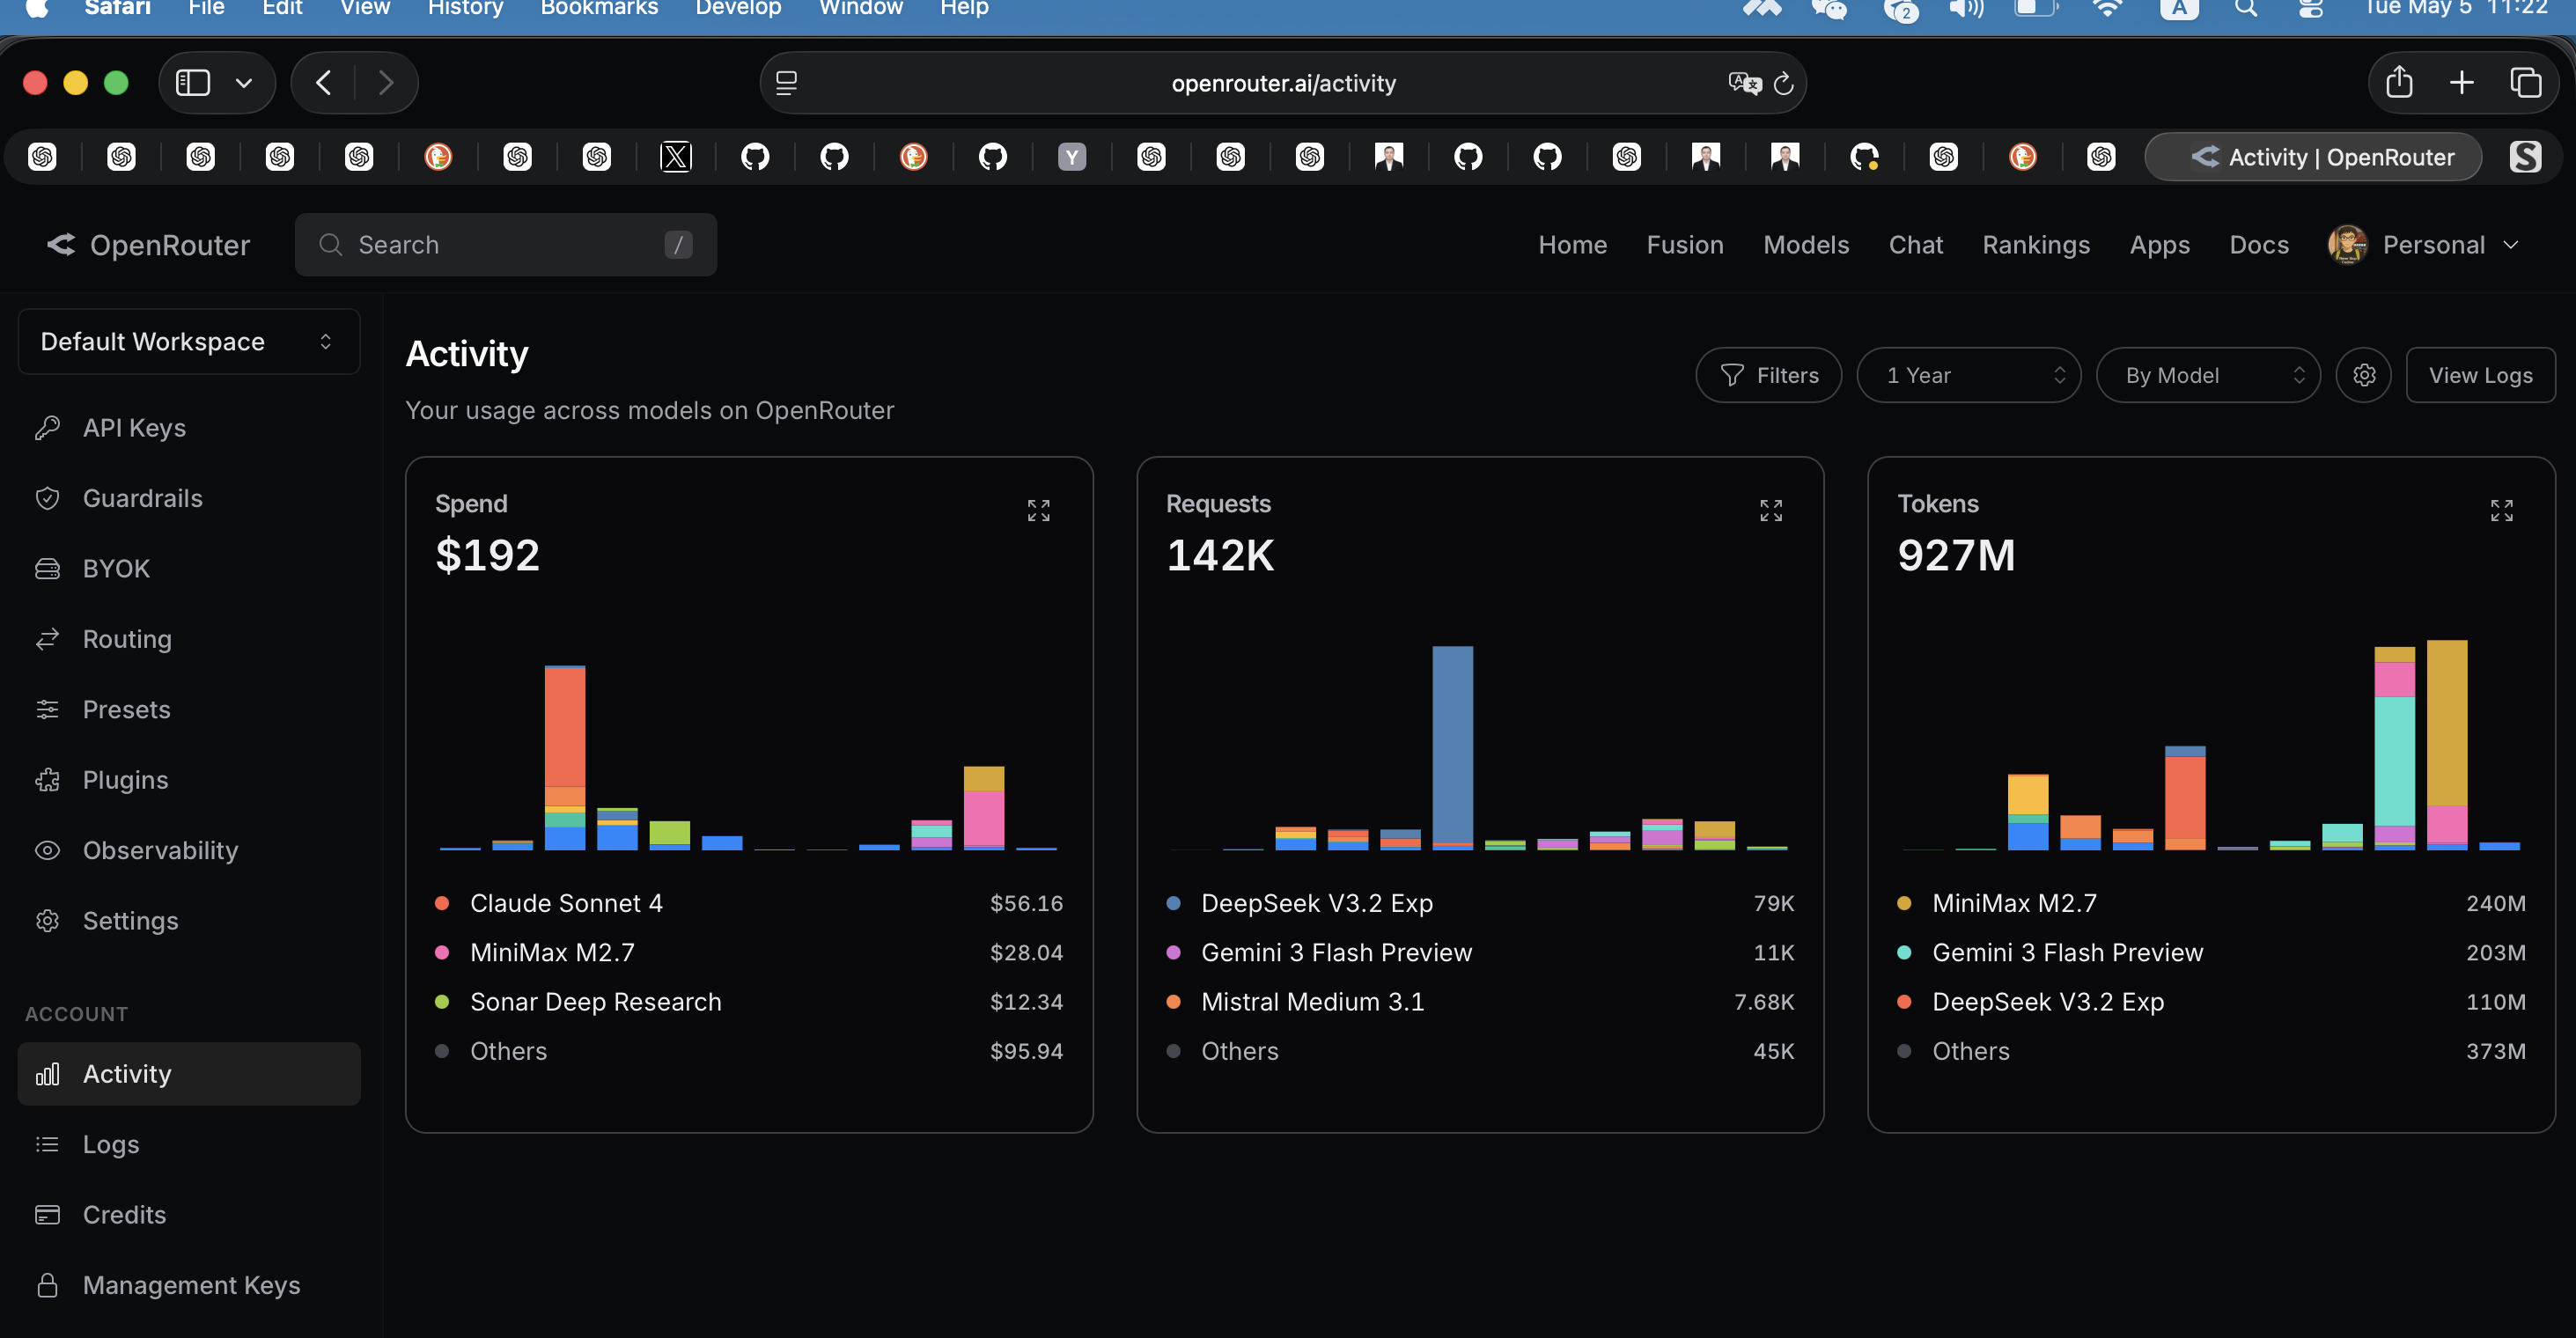Select Activity in the Account section
Screen dimensions: 2576x1338
[x=189, y=1074]
